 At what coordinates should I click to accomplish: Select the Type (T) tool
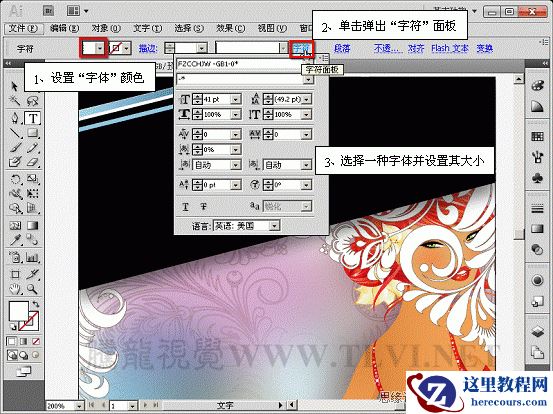tap(32, 118)
